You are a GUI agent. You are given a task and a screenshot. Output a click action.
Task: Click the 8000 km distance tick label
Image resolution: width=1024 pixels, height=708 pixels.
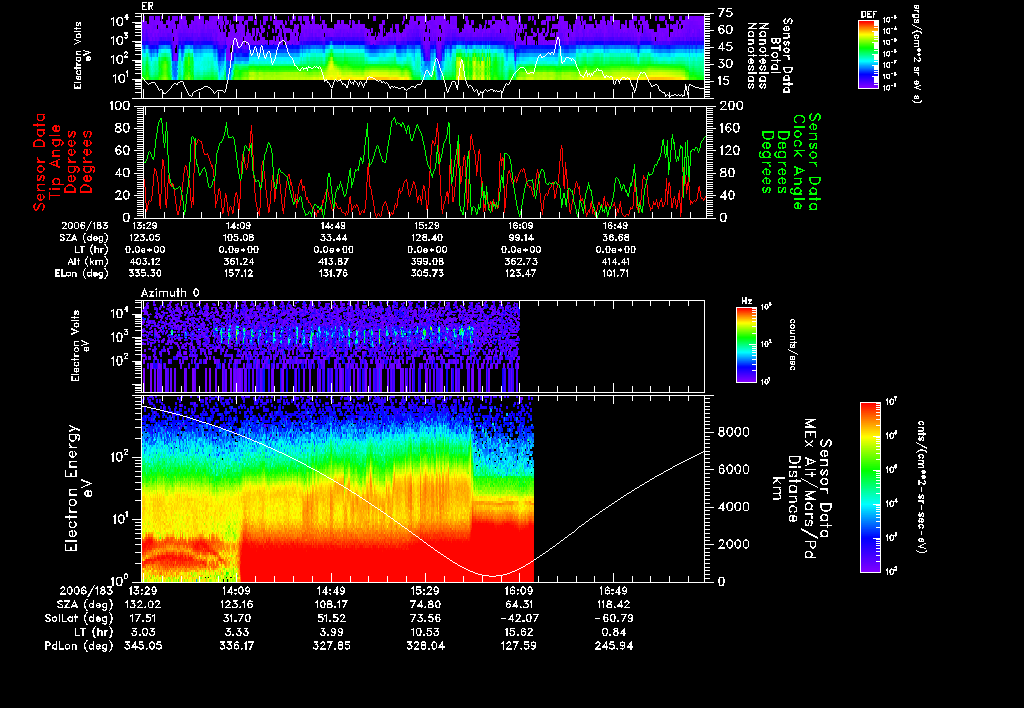tap(733, 432)
